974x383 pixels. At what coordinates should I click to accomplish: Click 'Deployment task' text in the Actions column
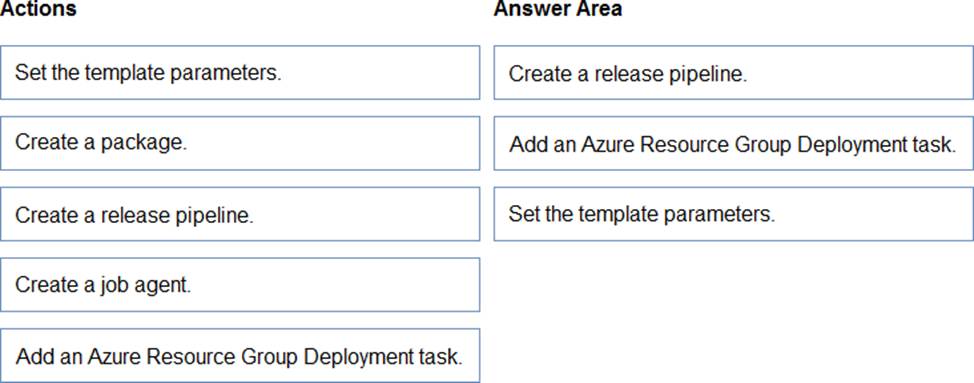coord(384,358)
